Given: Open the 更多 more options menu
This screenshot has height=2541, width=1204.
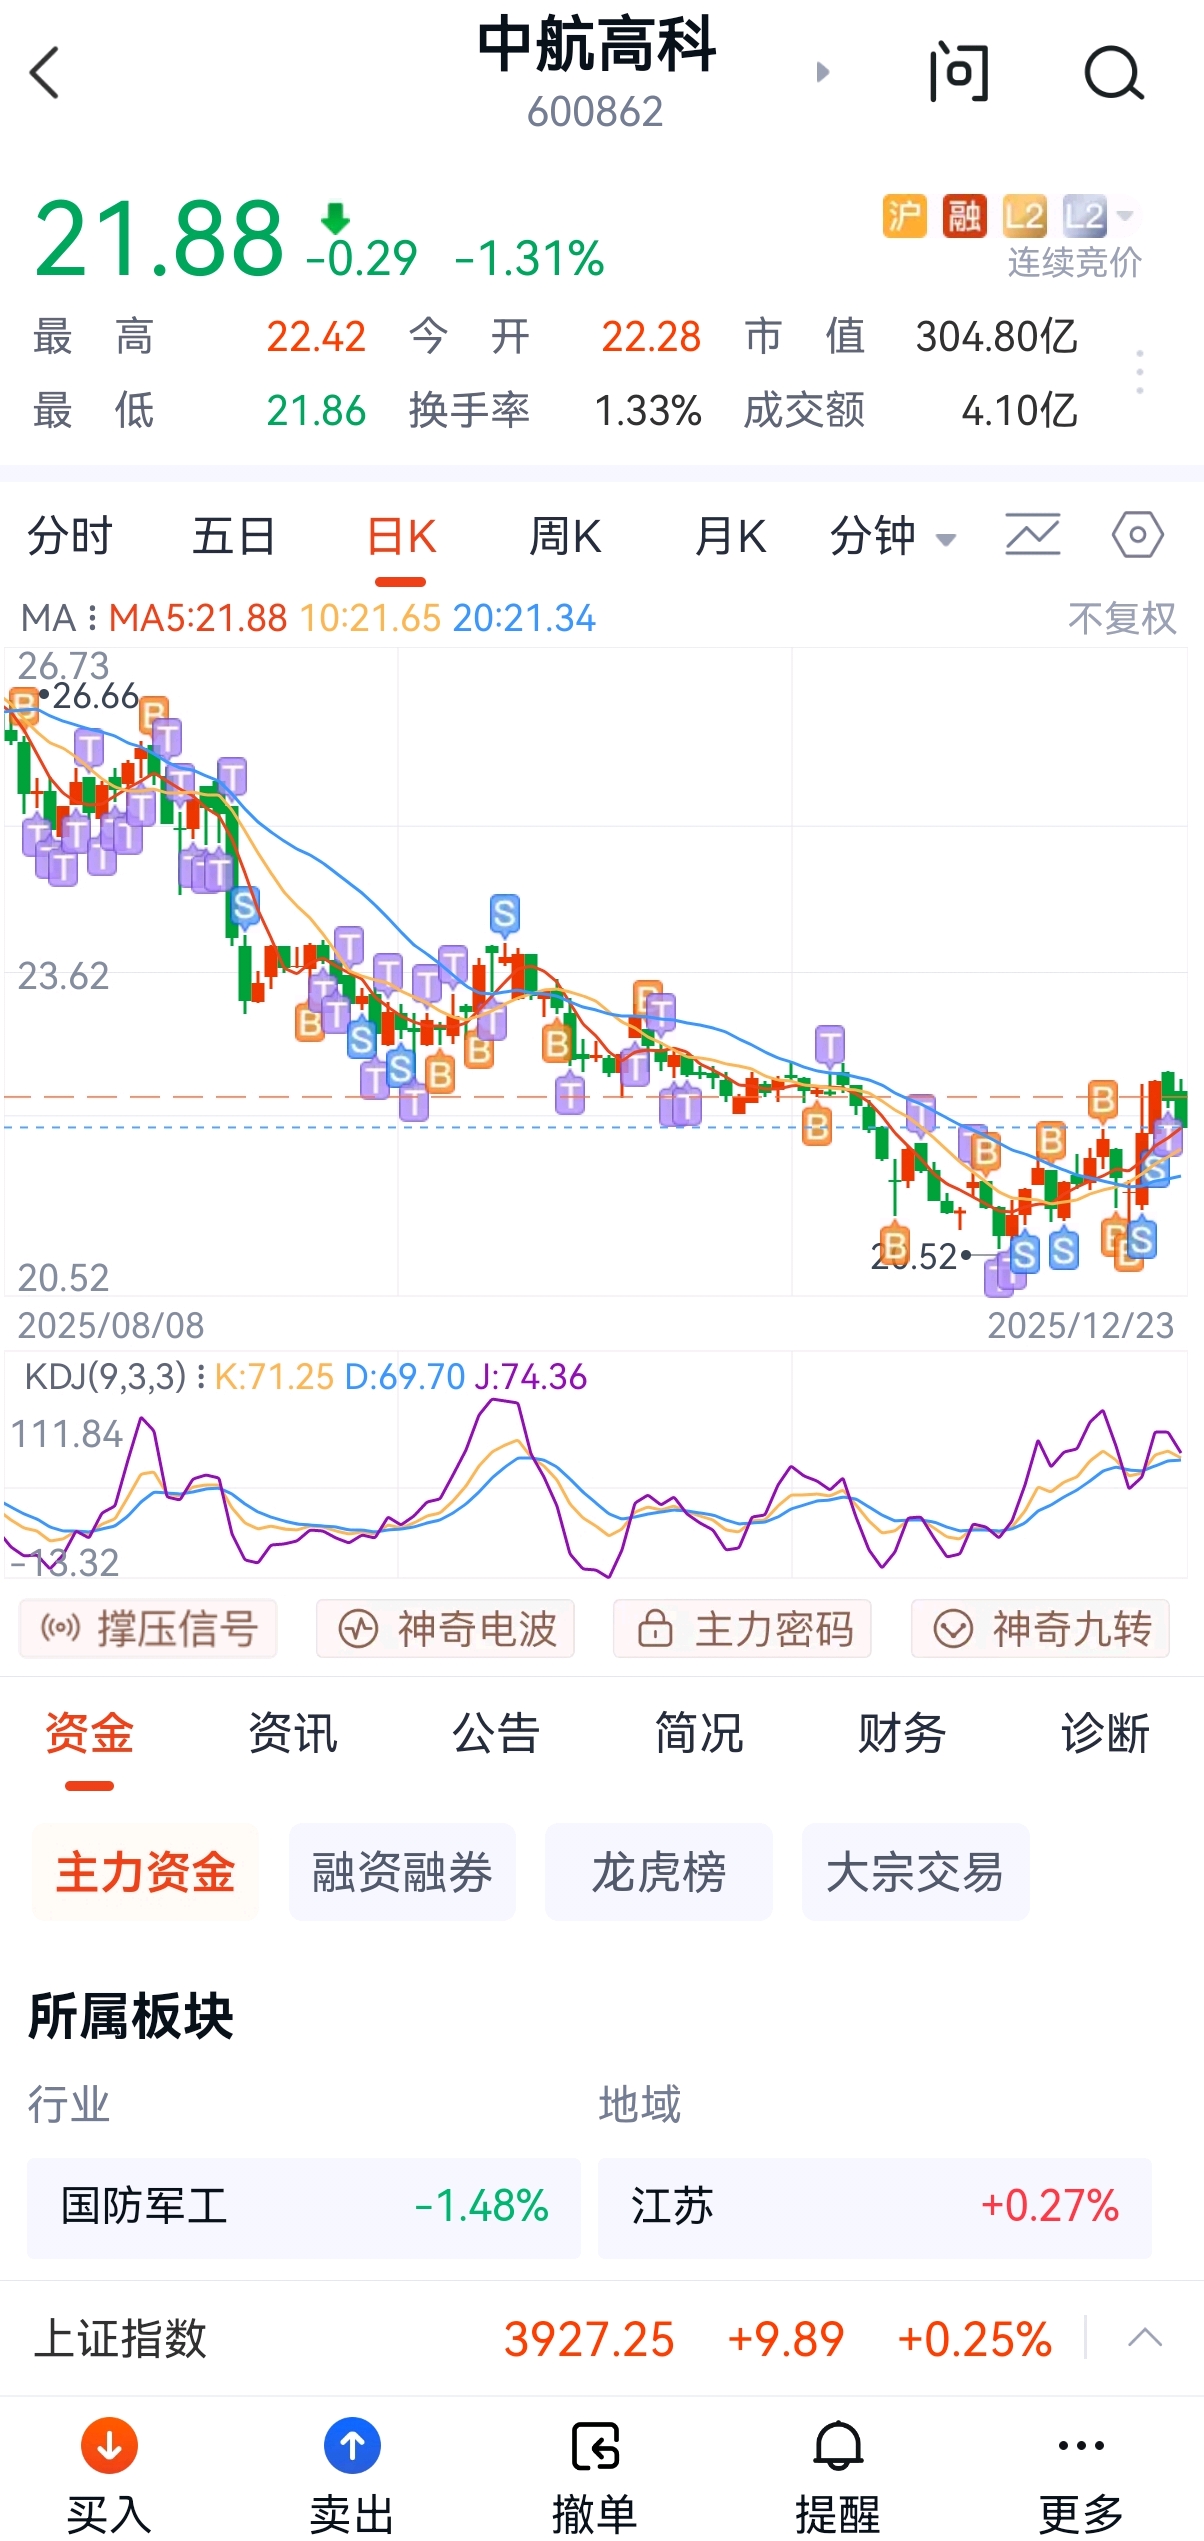Looking at the screenshot, I should point(1081,2476).
